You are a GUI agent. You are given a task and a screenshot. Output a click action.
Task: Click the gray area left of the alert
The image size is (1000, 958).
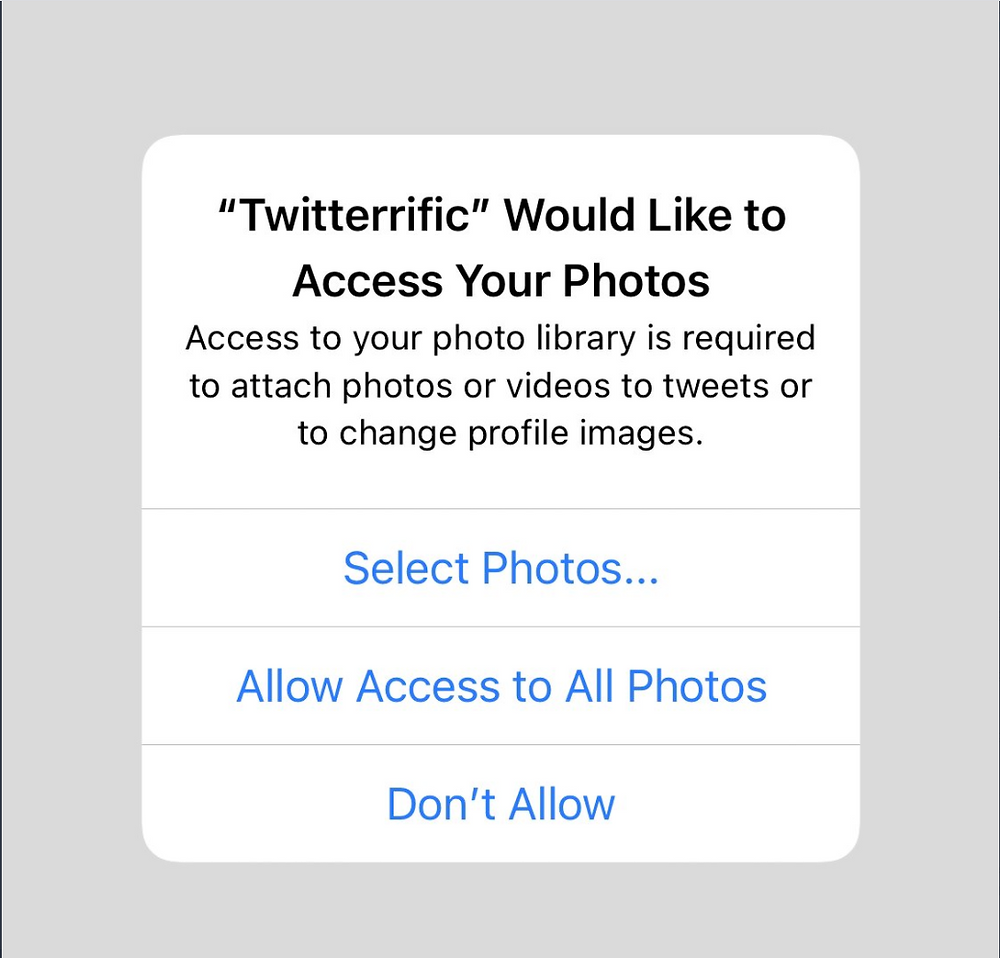click(71, 497)
